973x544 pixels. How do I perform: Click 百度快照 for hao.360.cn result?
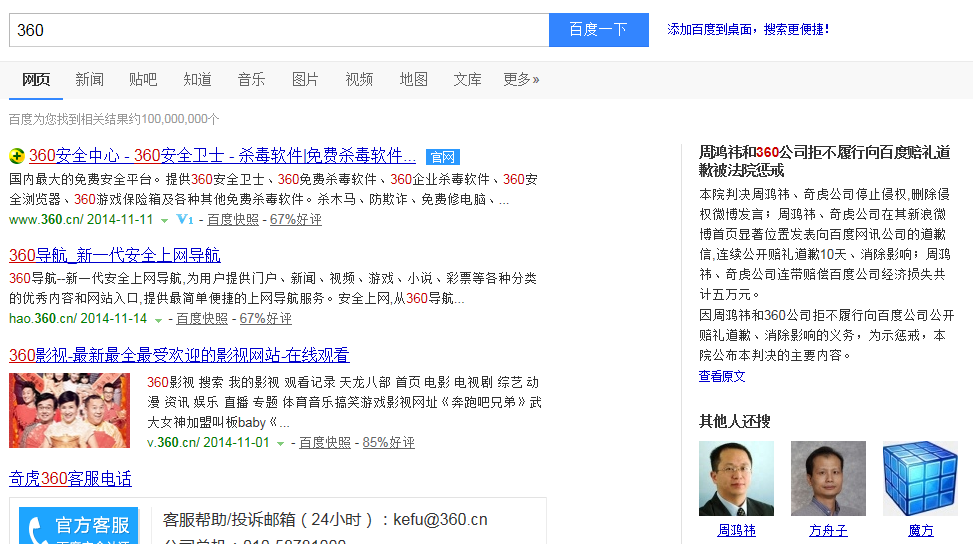click(202, 319)
